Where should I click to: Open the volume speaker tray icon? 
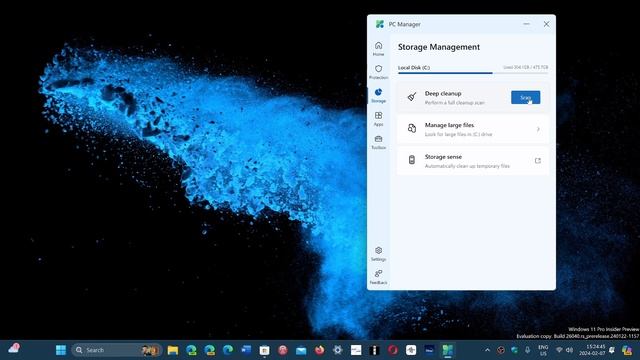[569, 350]
